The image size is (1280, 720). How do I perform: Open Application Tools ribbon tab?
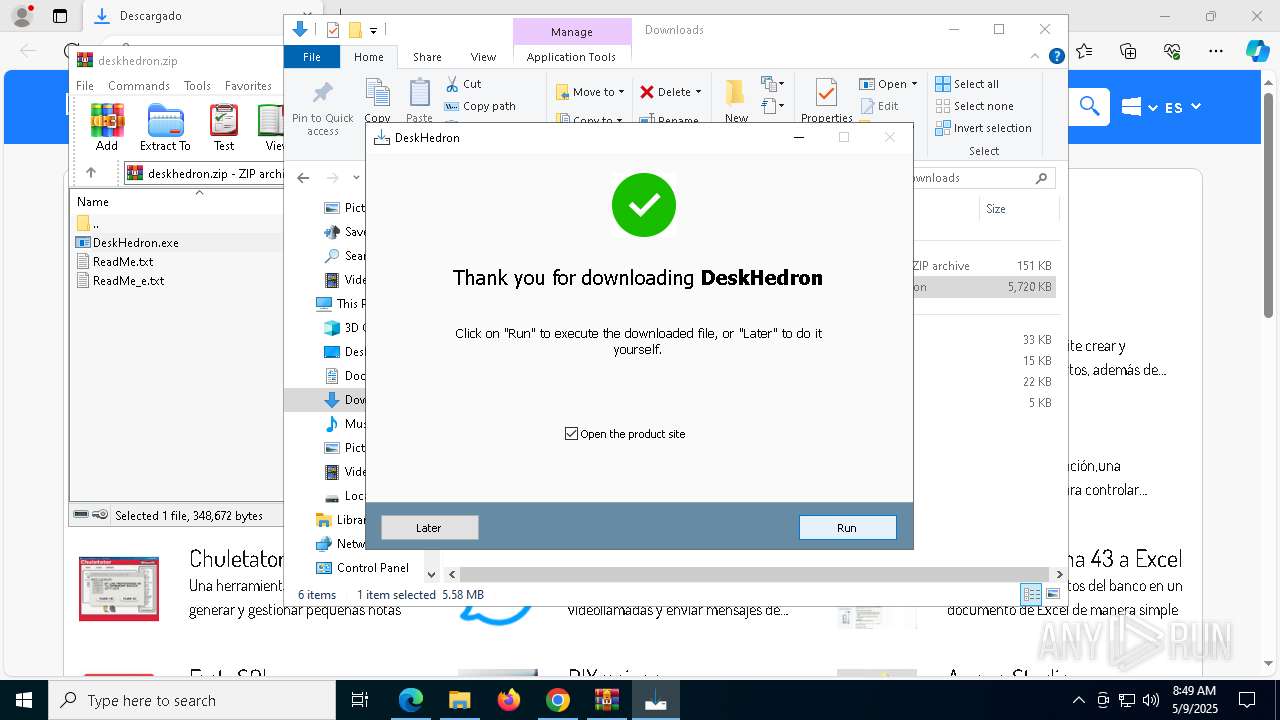point(571,57)
